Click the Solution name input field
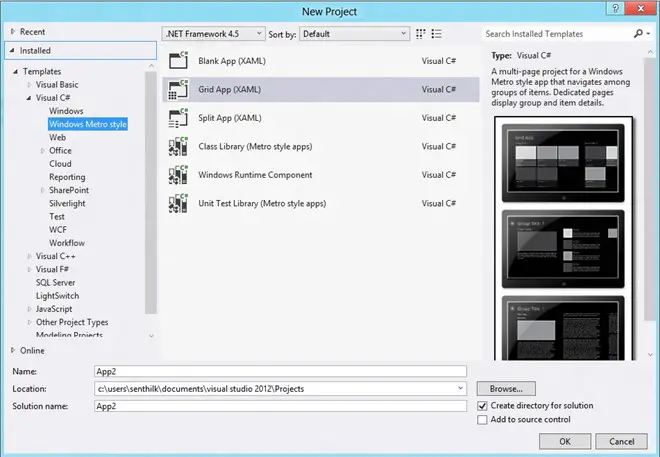The image size is (660, 457). click(x=280, y=406)
